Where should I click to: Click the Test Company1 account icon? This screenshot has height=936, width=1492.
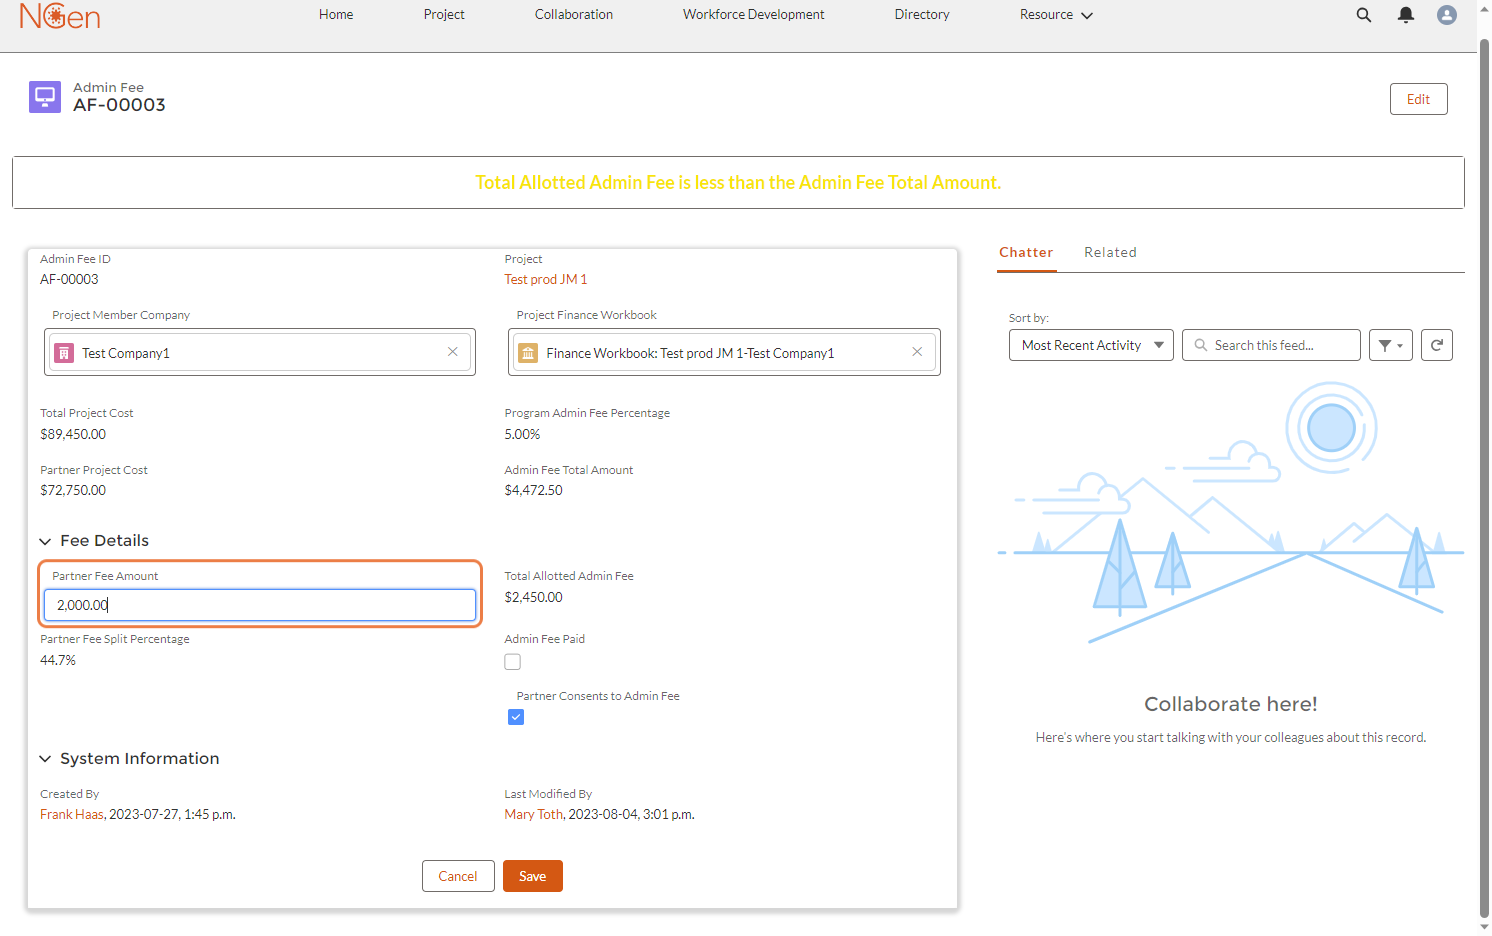(64, 353)
